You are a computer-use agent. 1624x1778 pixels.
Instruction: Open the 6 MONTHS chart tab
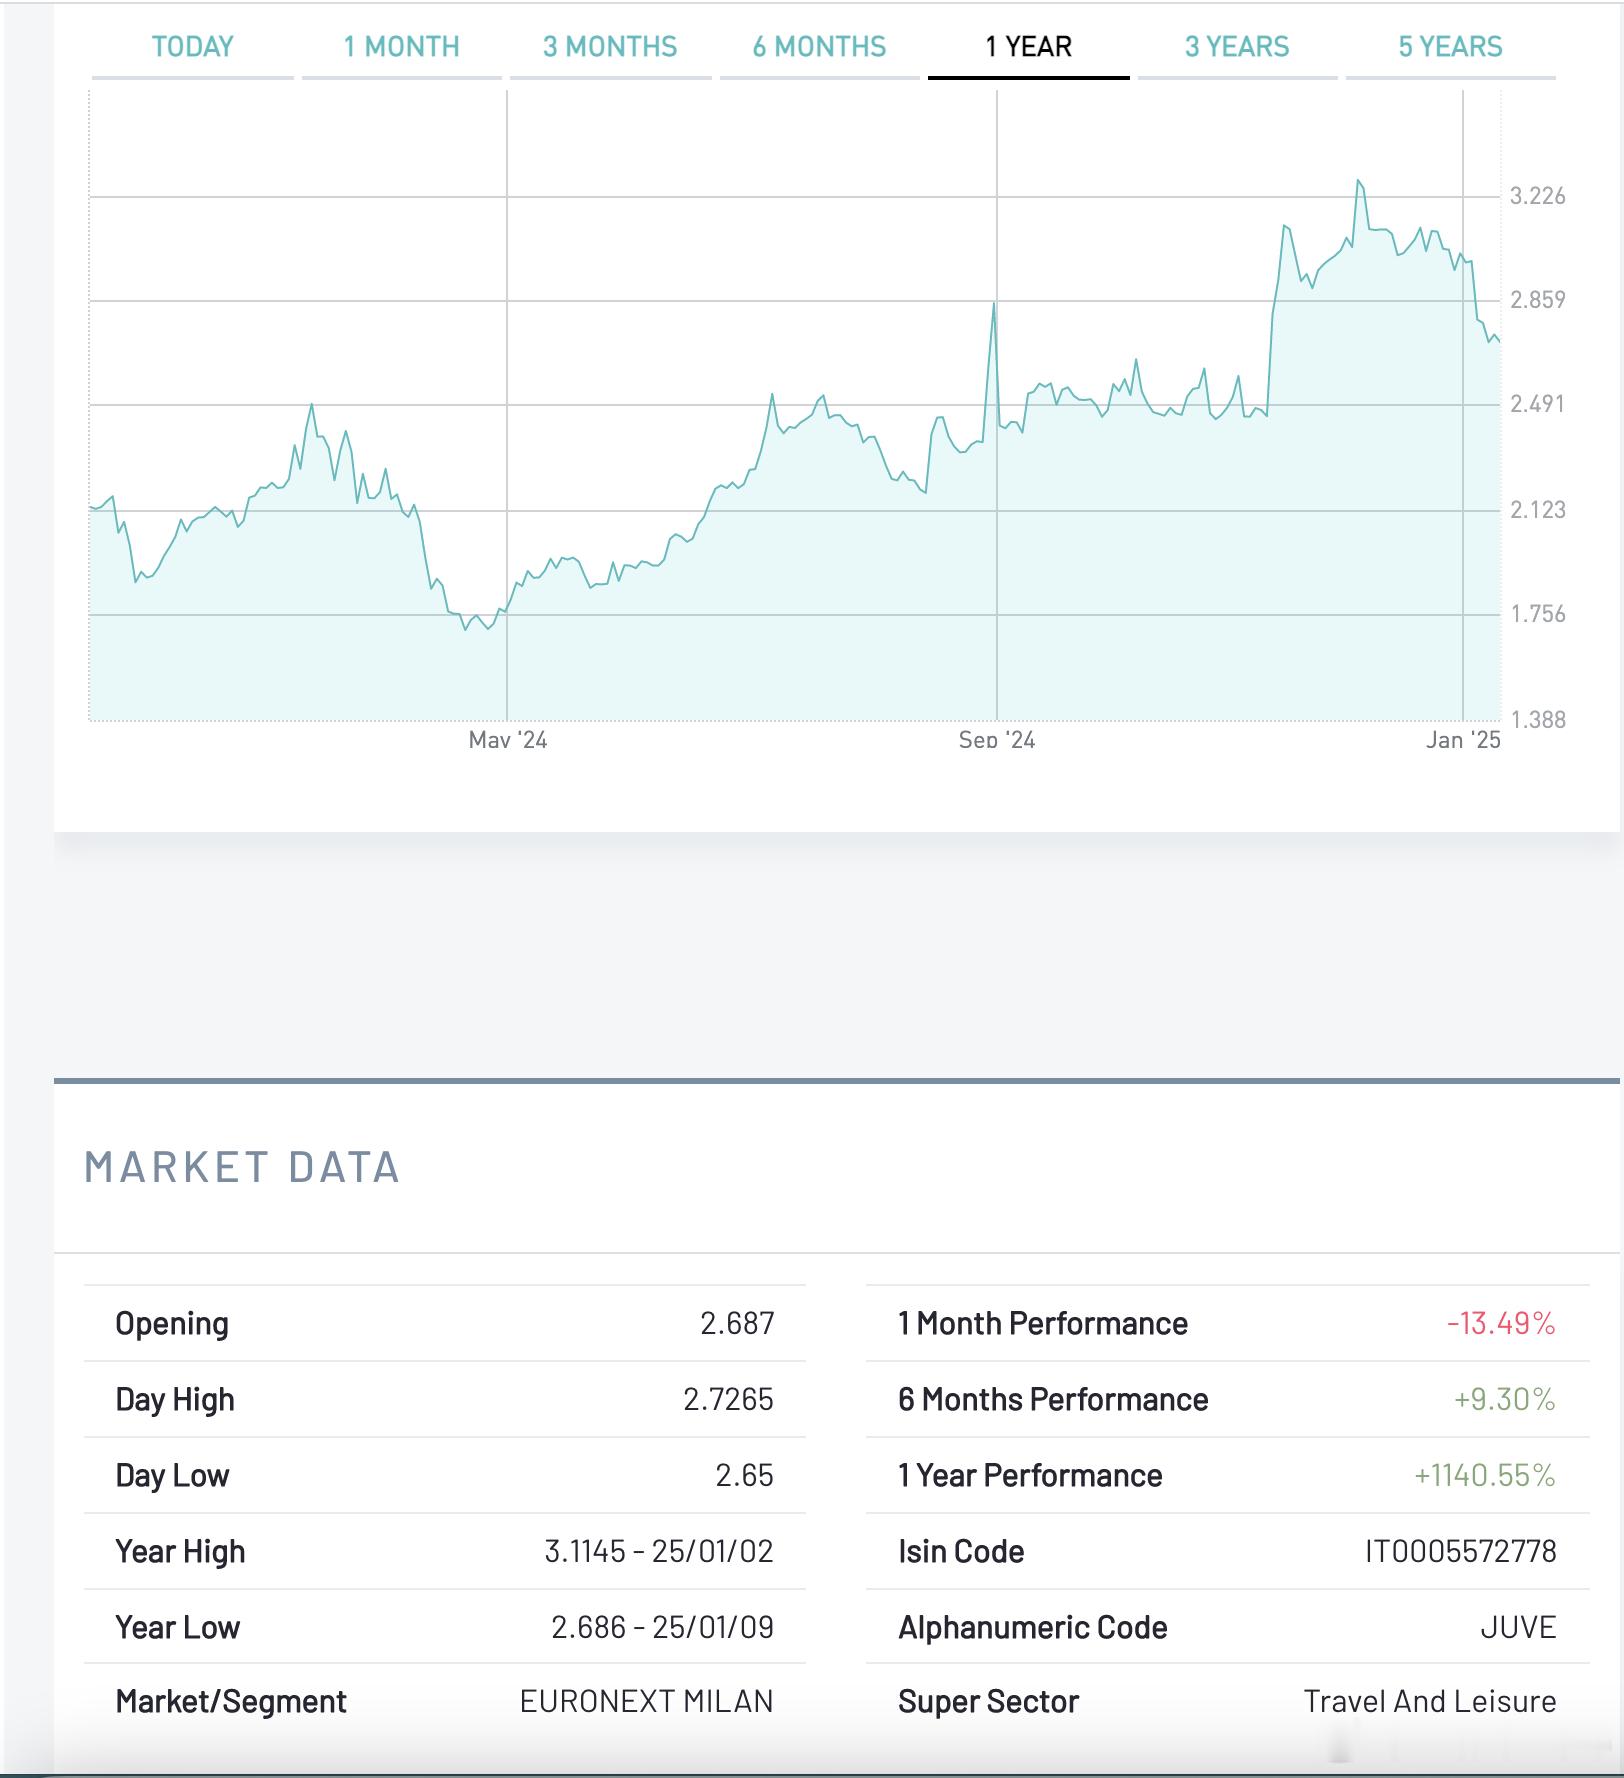pyautogui.click(x=819, y=47)
